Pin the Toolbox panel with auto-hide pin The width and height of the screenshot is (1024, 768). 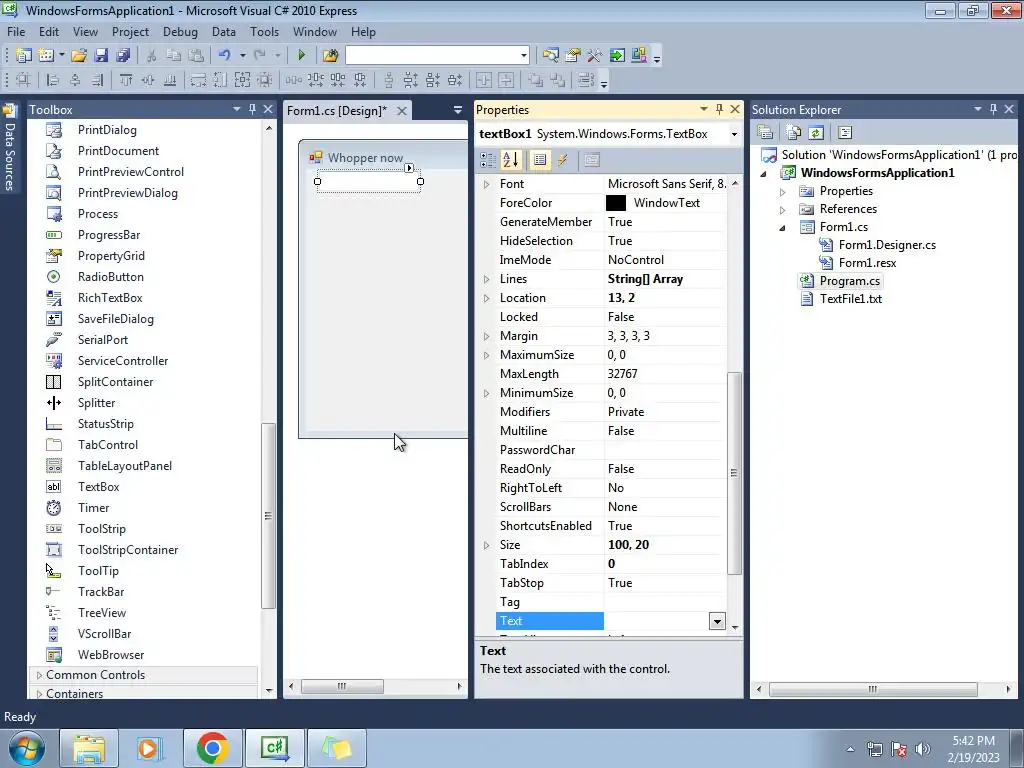252,110
